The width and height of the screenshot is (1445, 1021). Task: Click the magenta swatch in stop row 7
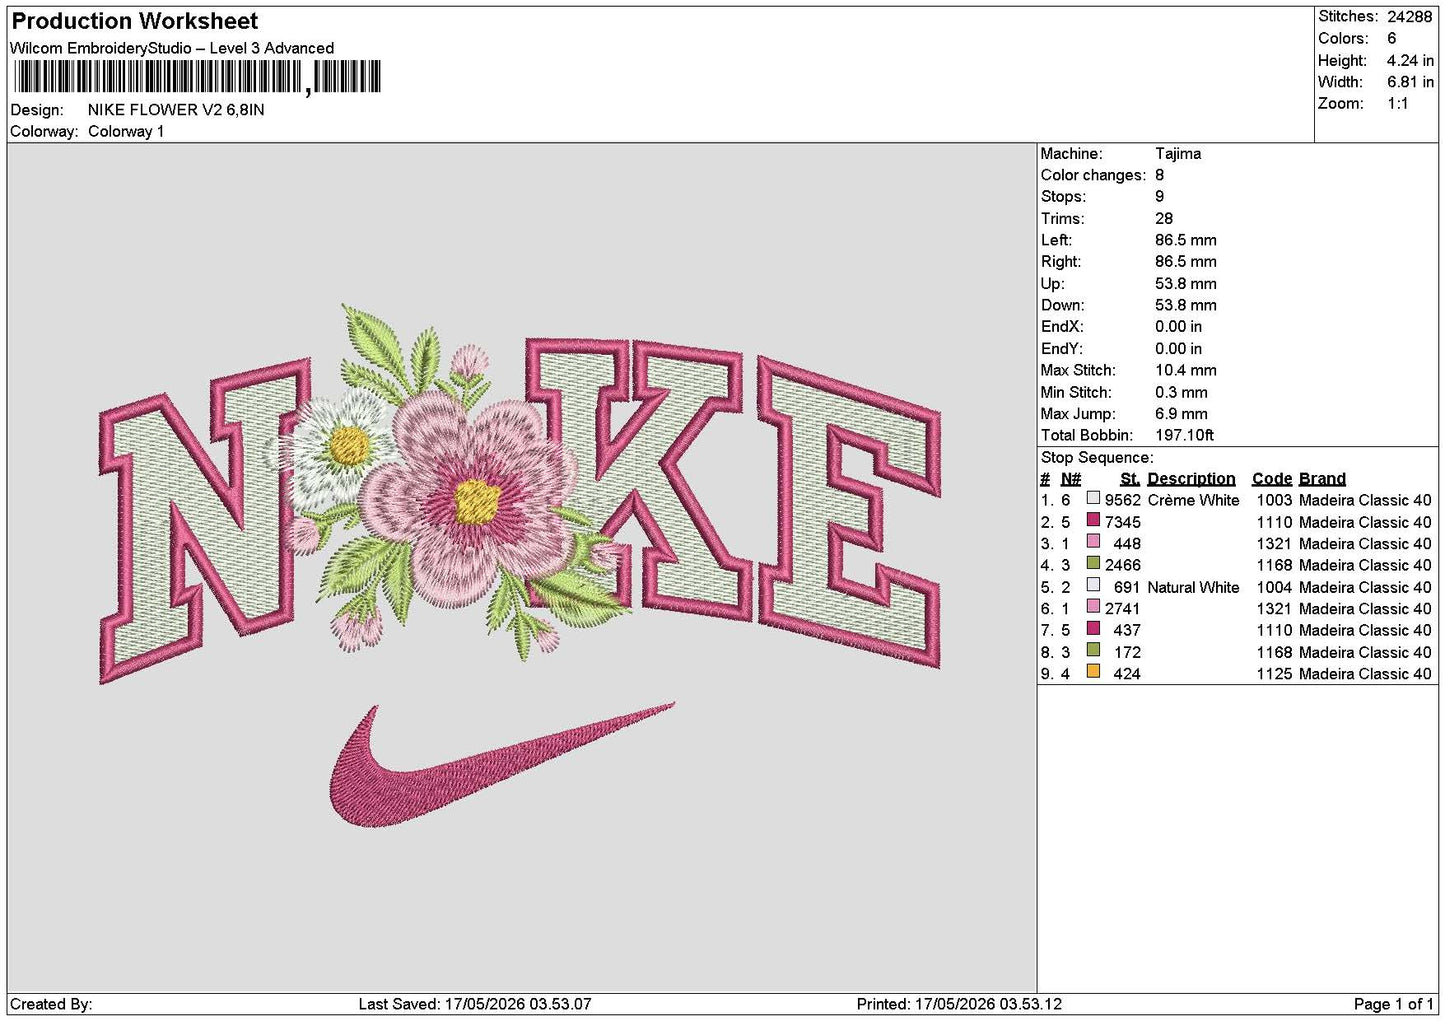point(1093,628)
